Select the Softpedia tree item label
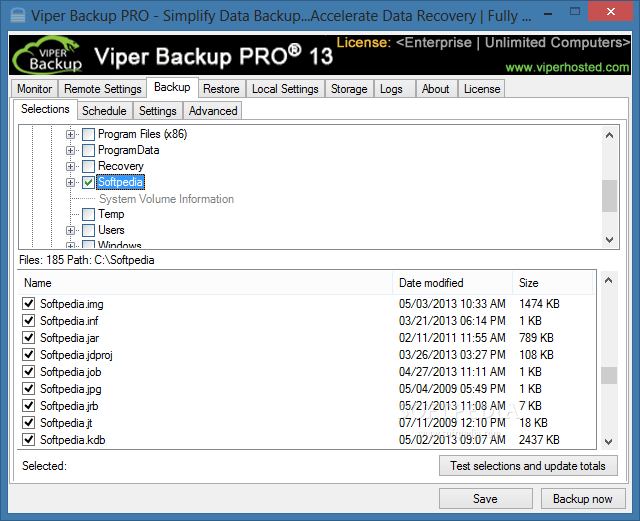Viewport: 640px width, 521px height. click(x=120, y=182)
